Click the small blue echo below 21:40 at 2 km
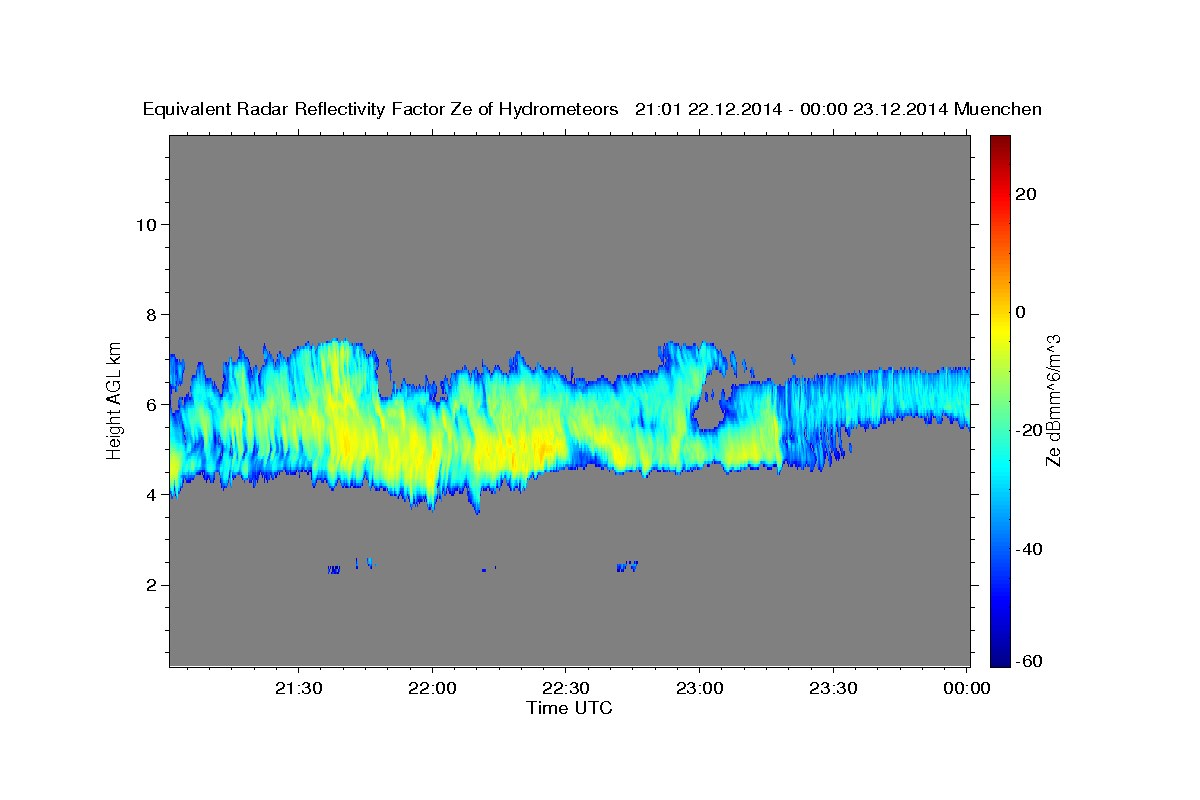 334,570
